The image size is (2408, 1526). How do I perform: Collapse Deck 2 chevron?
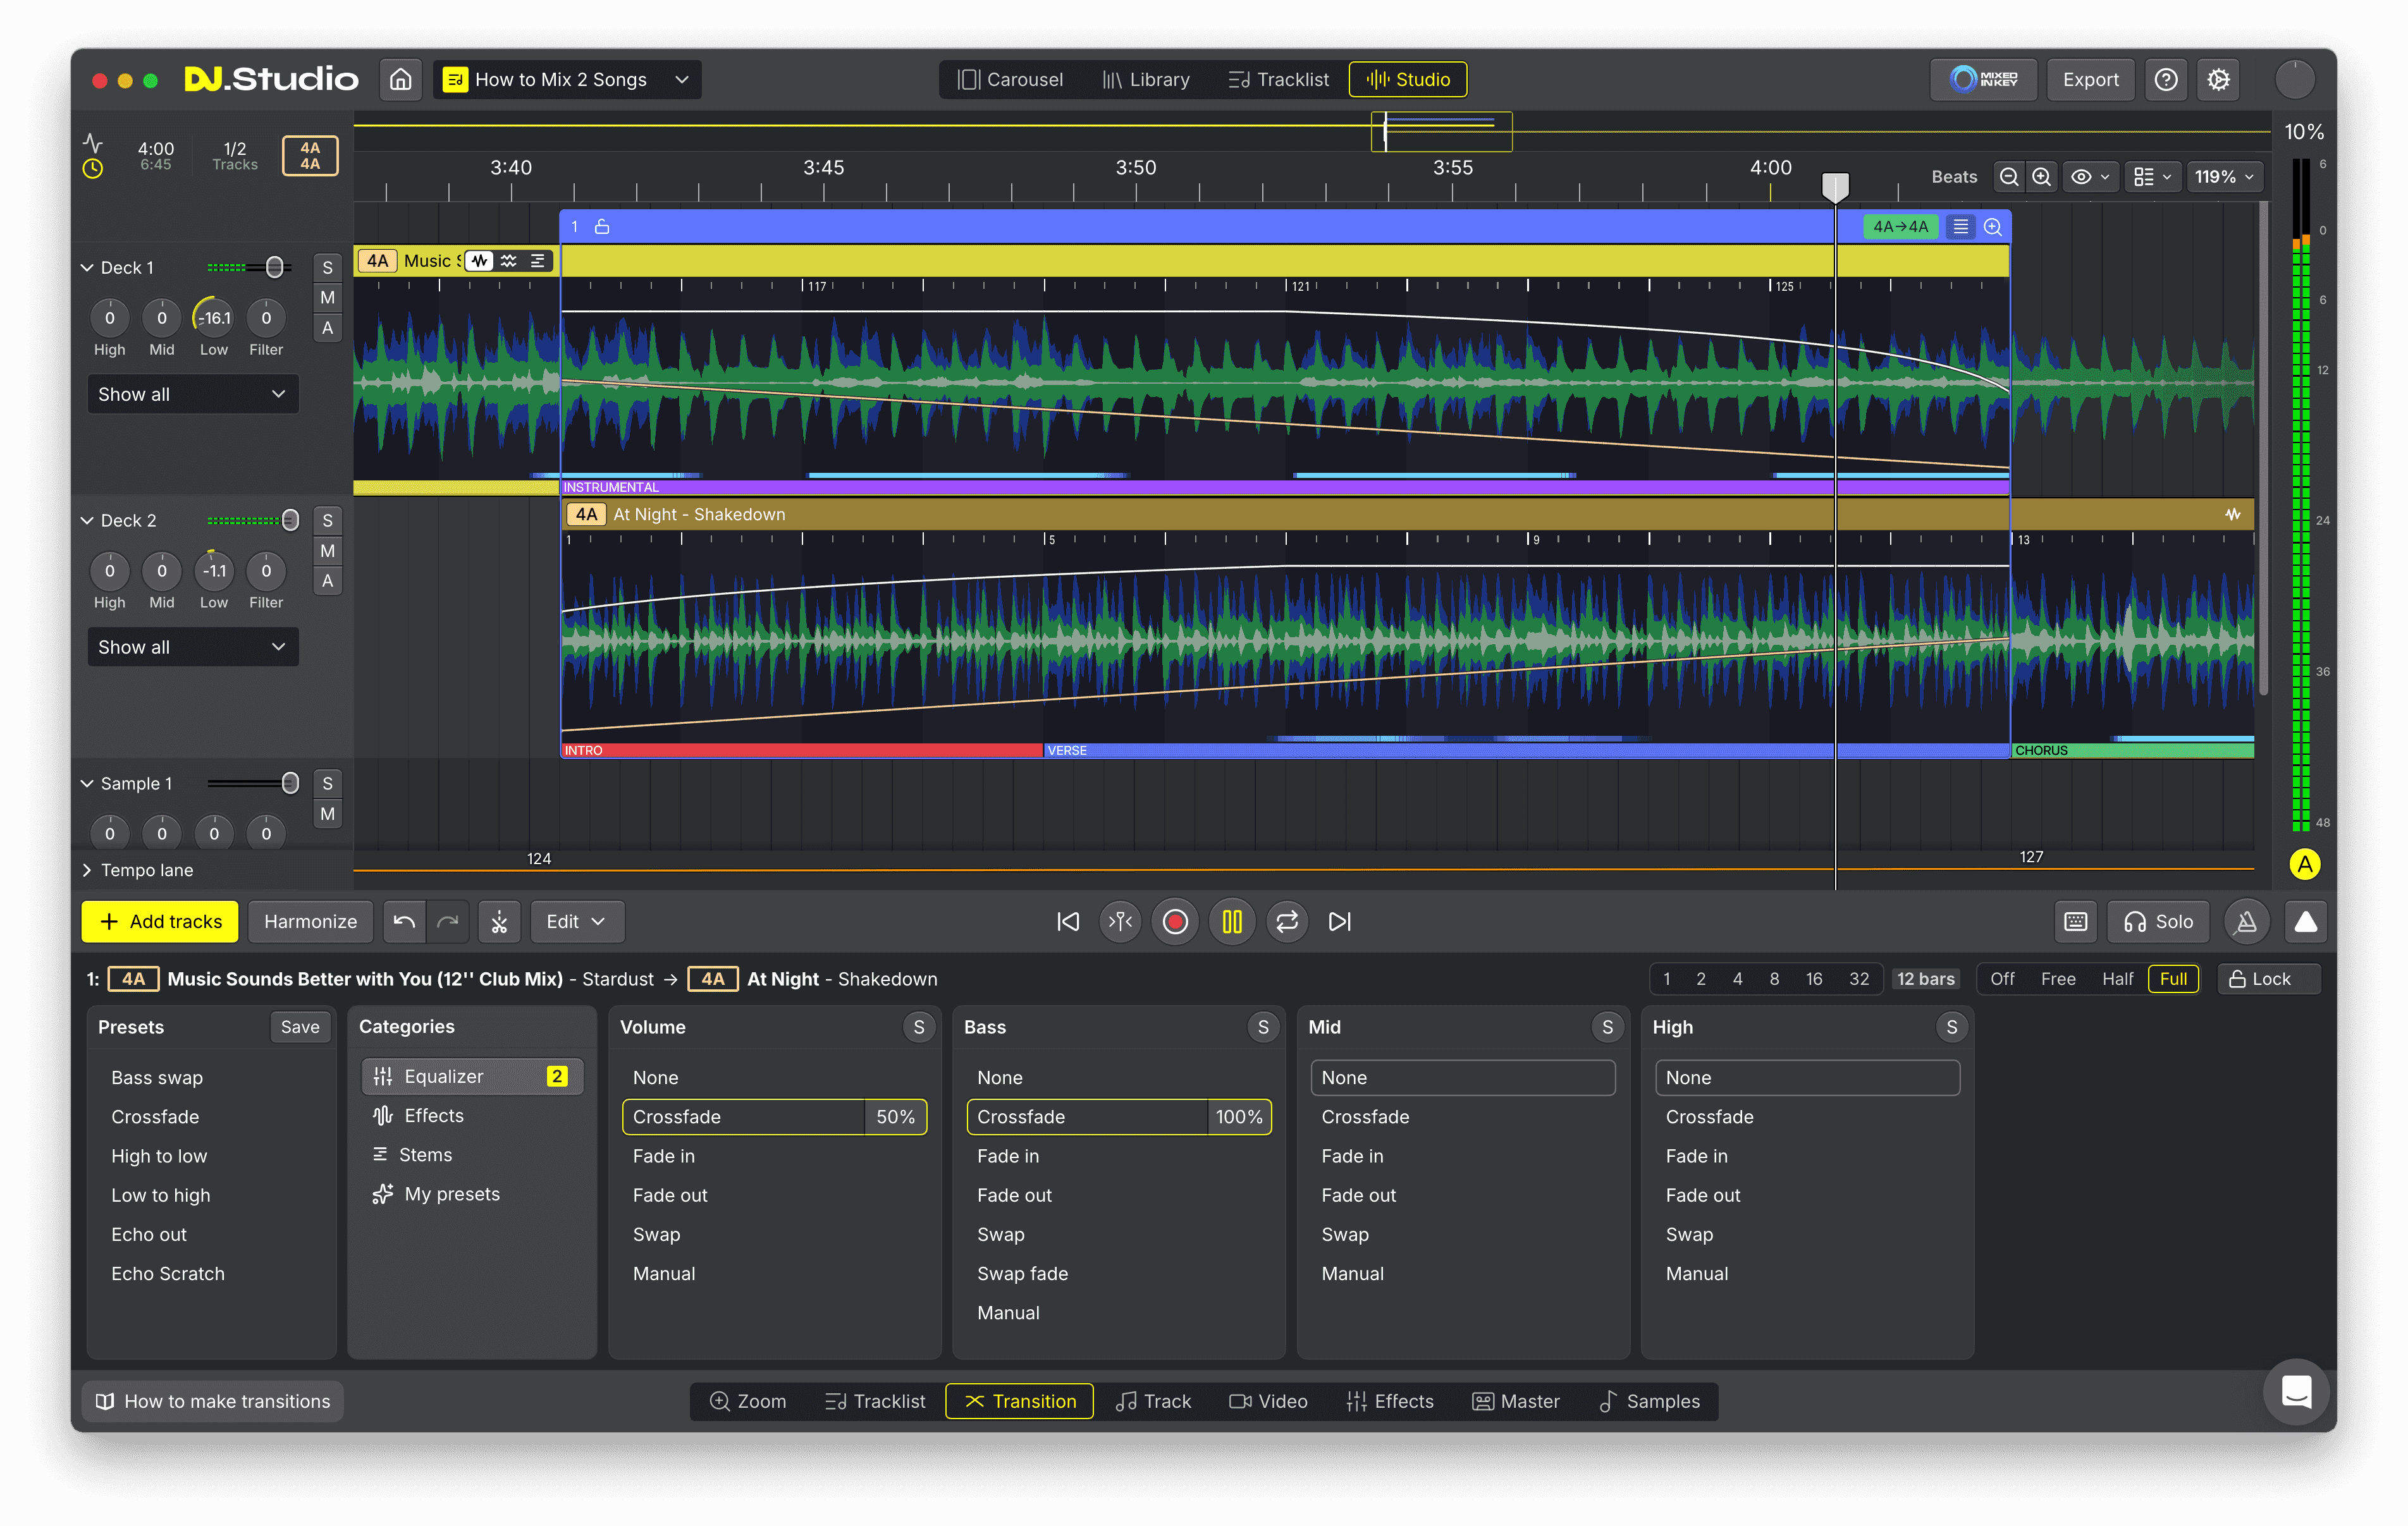[x=87, y=521]
